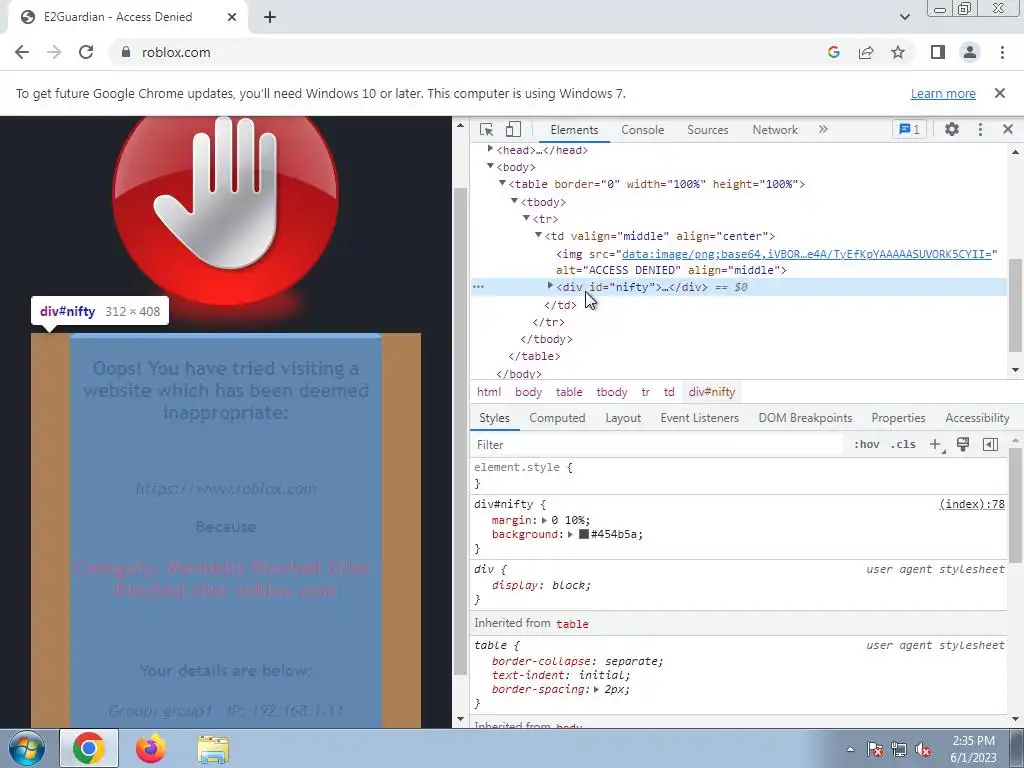Click the forward navigation arrow
Screen dimensions: 1024x768
54,52
